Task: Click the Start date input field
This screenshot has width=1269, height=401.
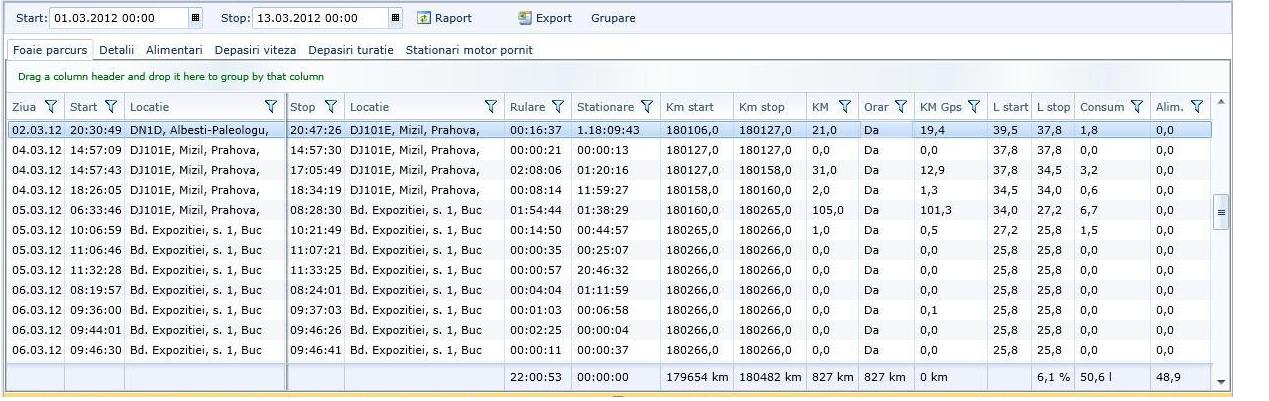Action: tap(117, 18)
